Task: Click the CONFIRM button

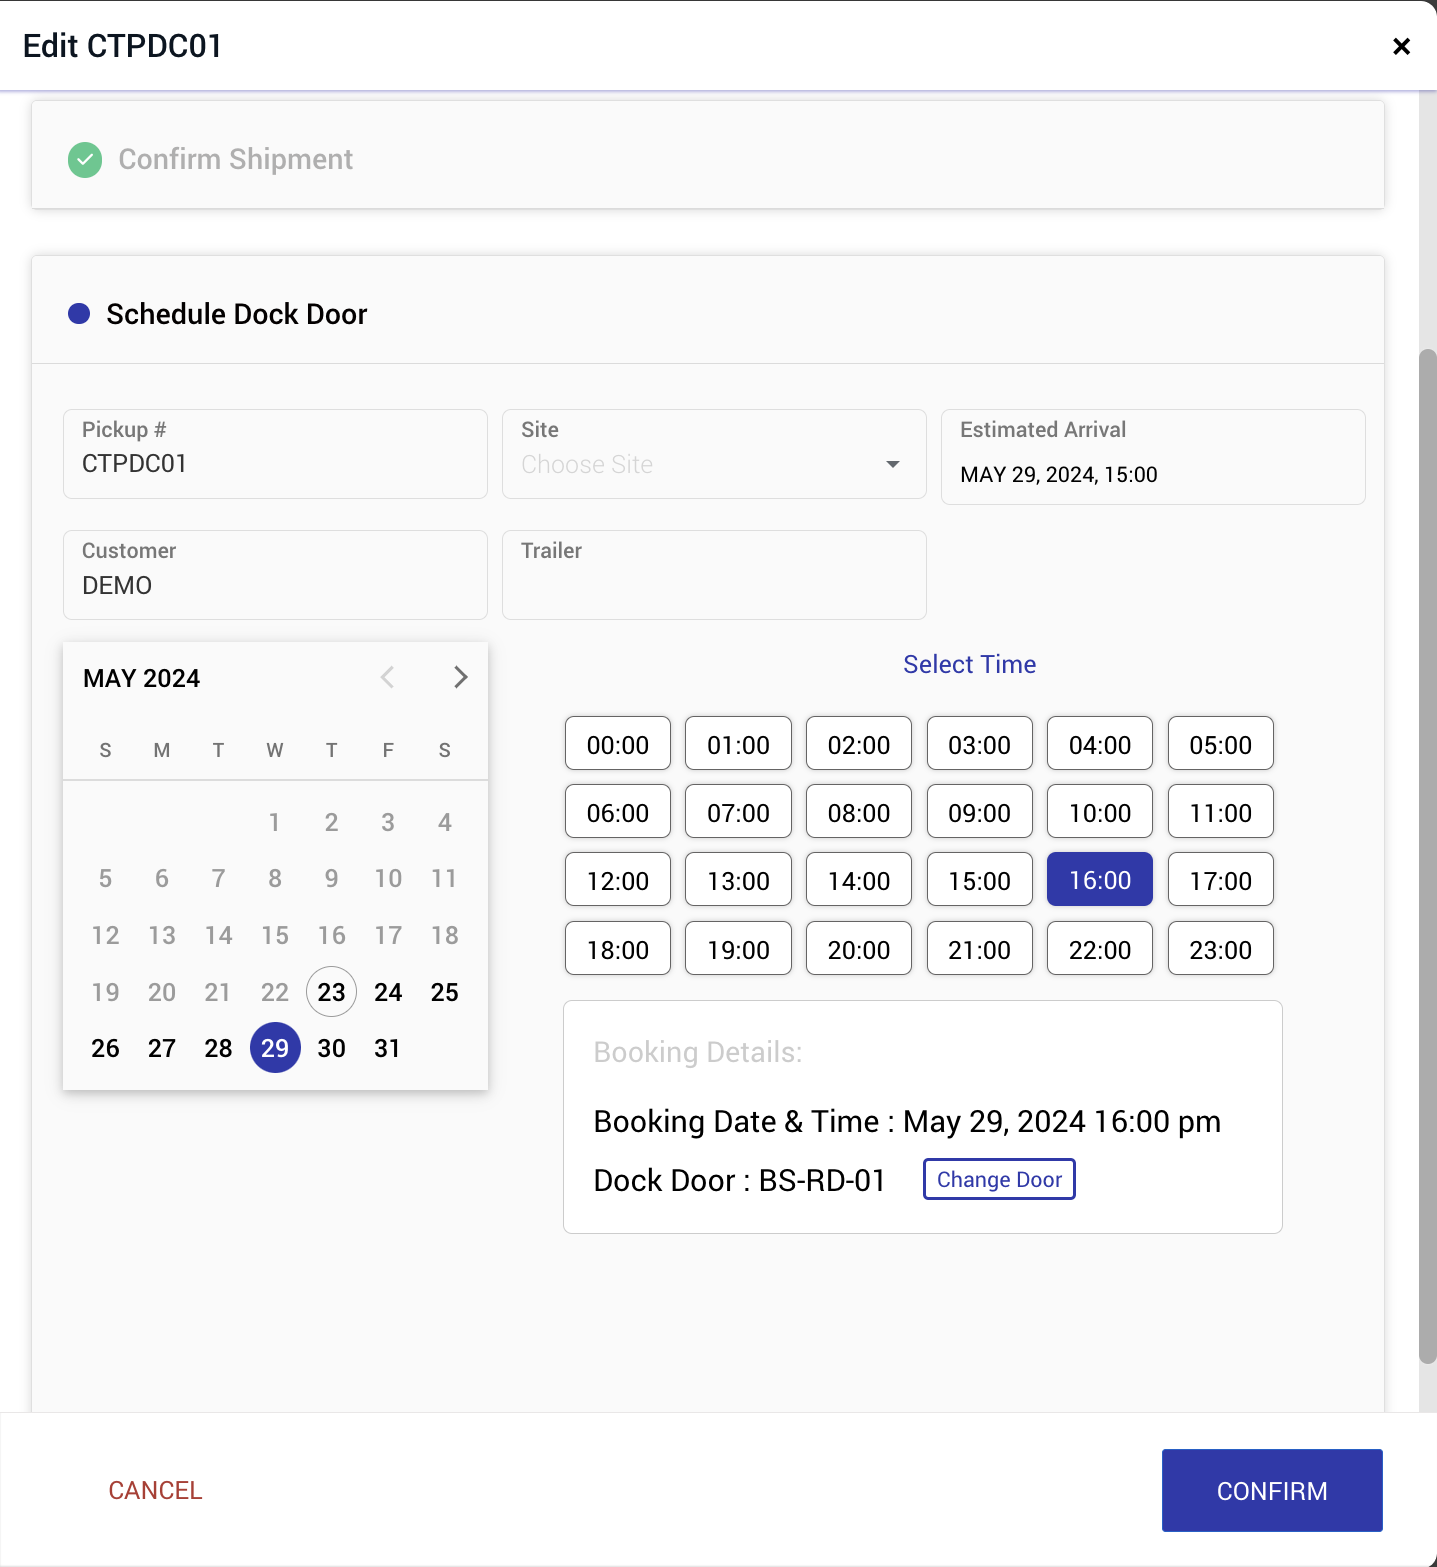Action: click(x=1272, y=1490)
